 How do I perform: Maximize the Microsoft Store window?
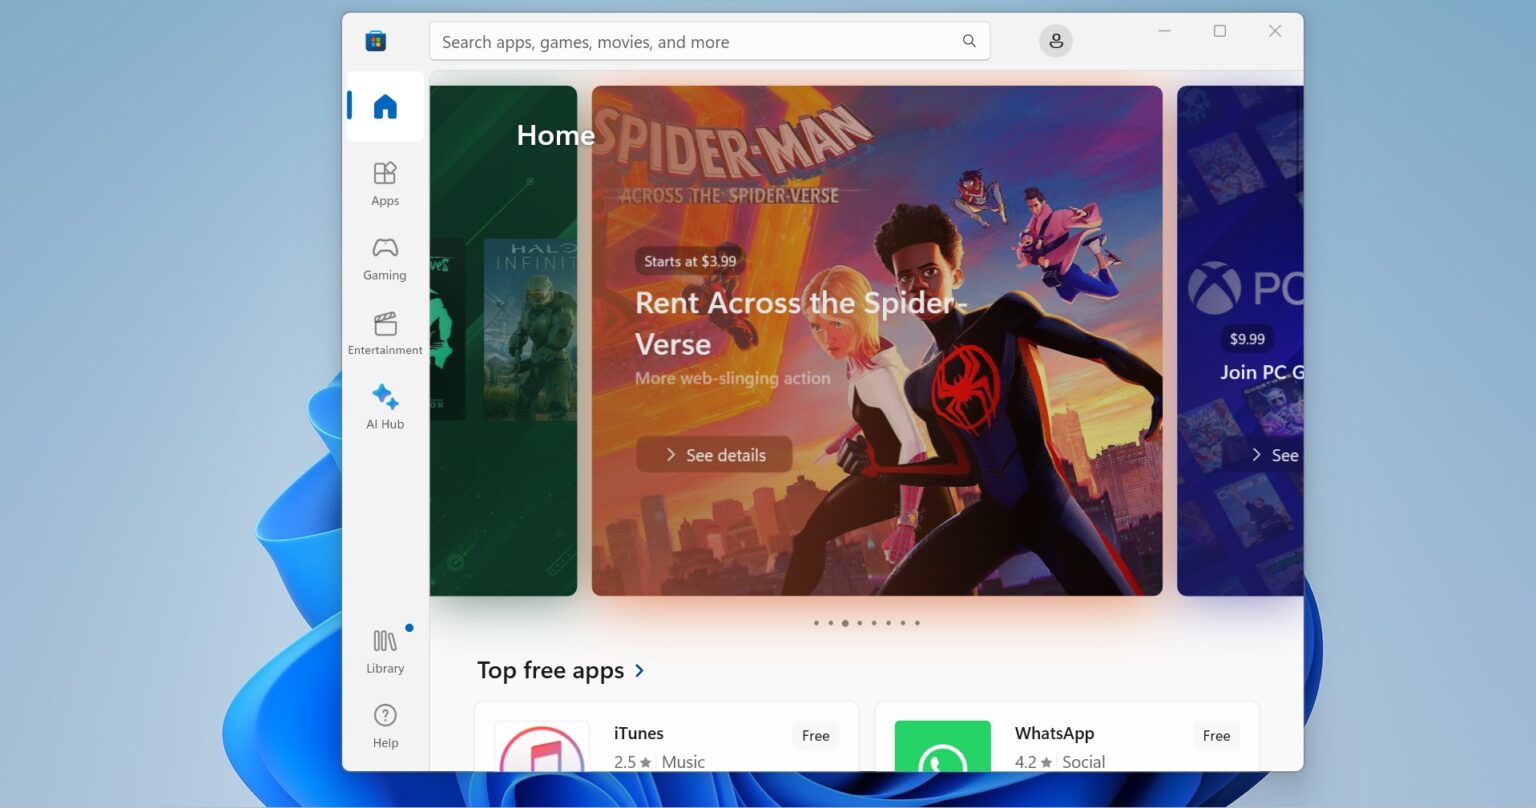click(x=1220, y=31)
